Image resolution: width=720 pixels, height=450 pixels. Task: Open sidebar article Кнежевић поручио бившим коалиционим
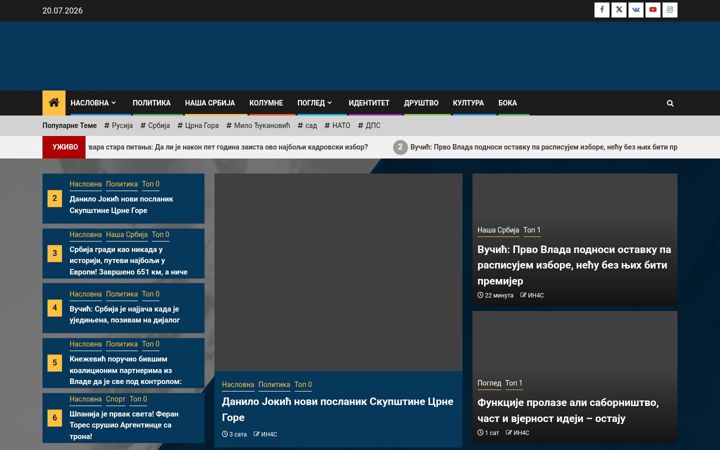125,370
